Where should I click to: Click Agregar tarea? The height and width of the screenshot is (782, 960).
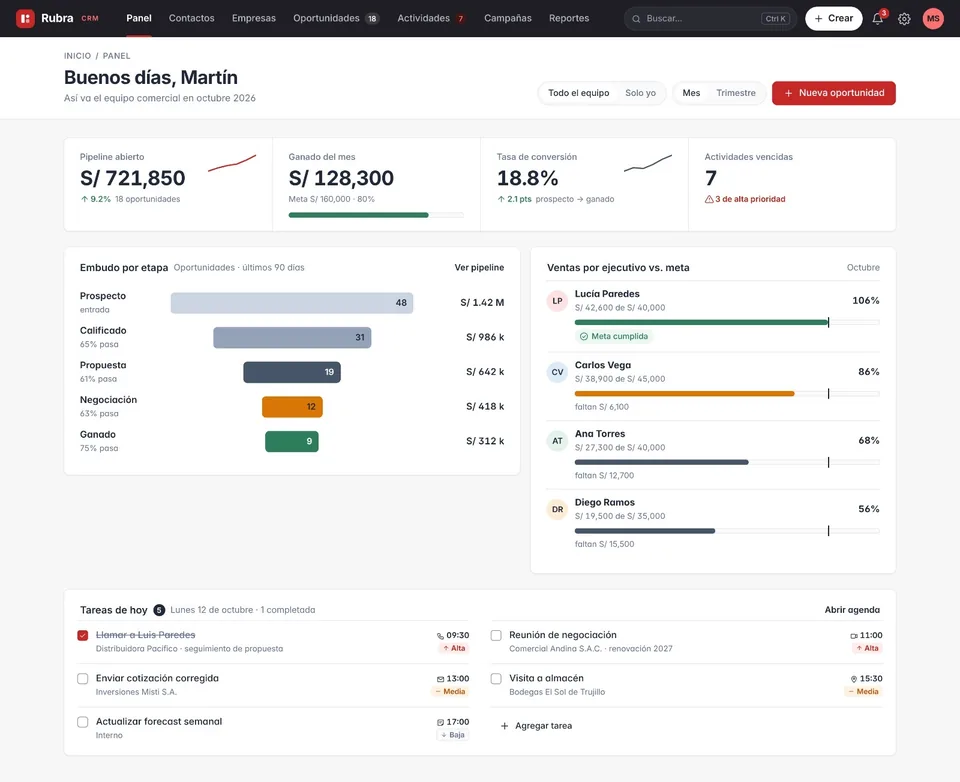[536, 726]
